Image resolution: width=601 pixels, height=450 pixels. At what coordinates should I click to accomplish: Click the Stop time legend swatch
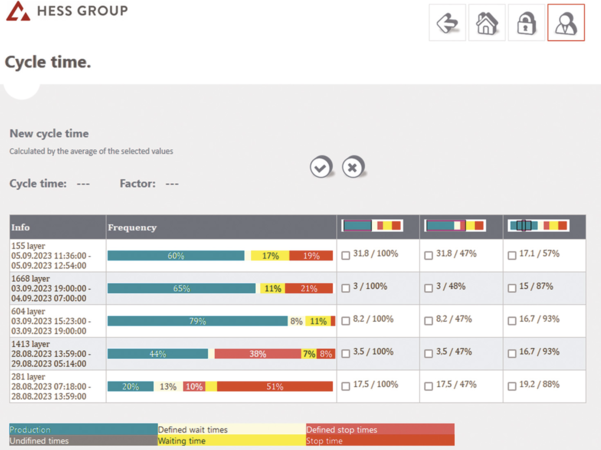pos(380,440)
